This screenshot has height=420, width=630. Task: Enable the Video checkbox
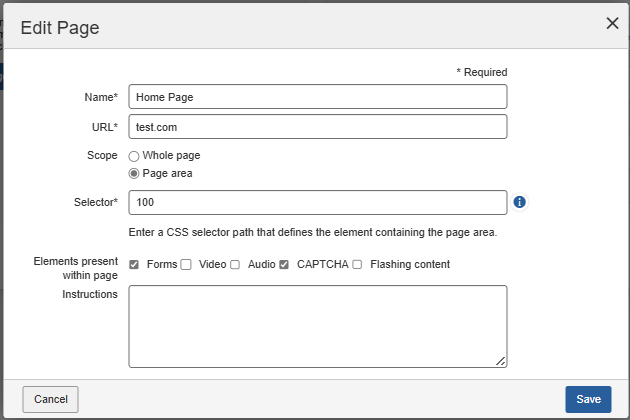[185, 265]
